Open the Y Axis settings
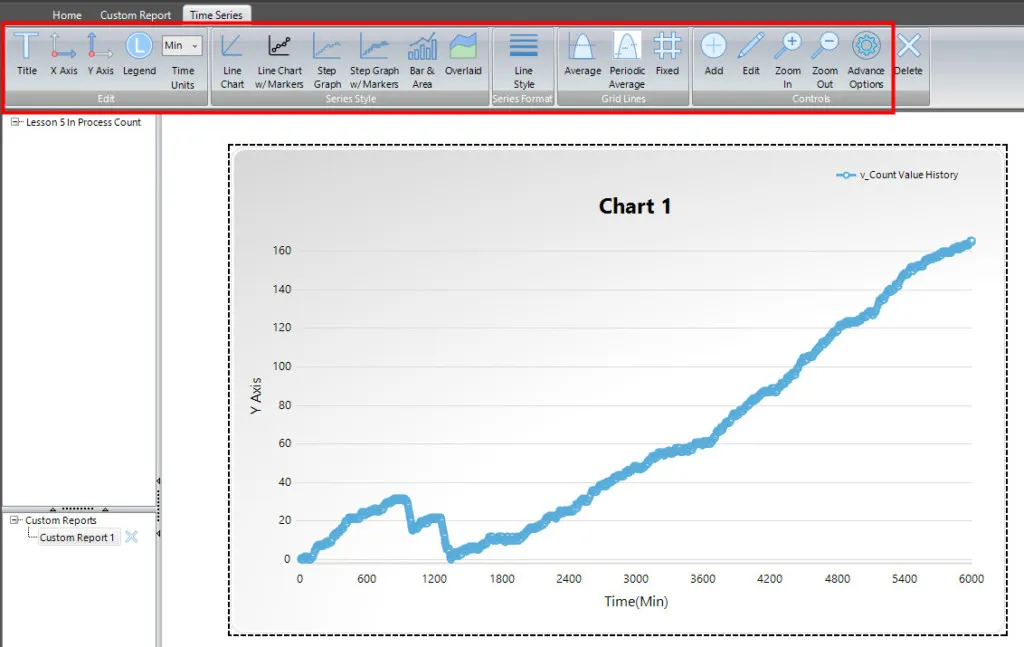The width and height of the screenshot is (1024, 647). point(100,54)
